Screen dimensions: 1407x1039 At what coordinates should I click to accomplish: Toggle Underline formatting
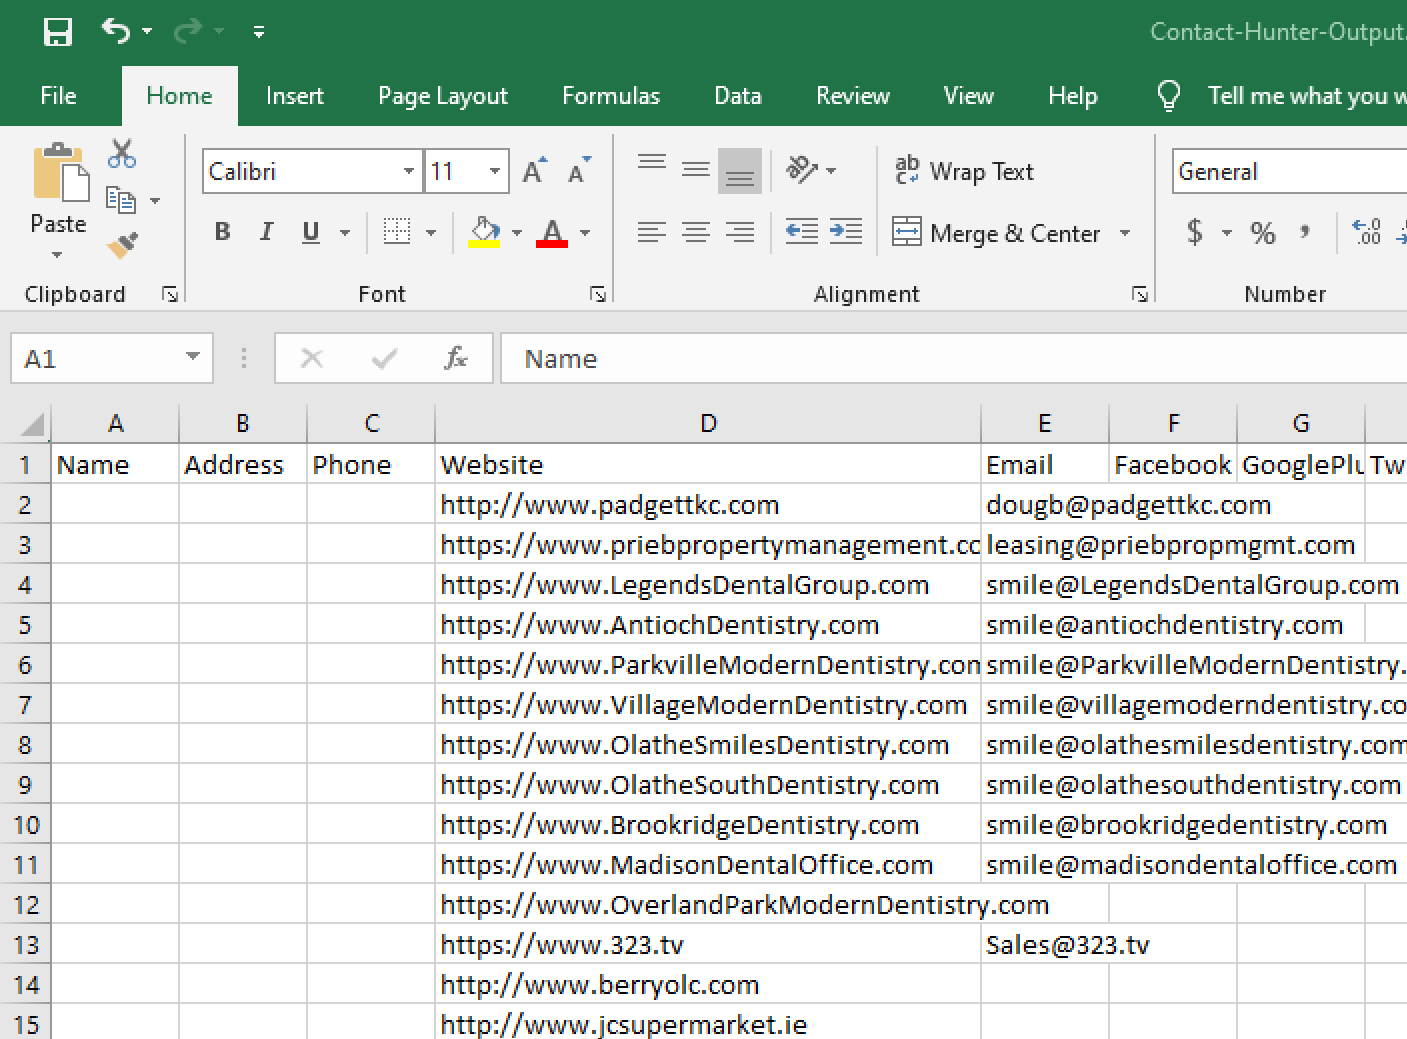(x=311, y=232)
